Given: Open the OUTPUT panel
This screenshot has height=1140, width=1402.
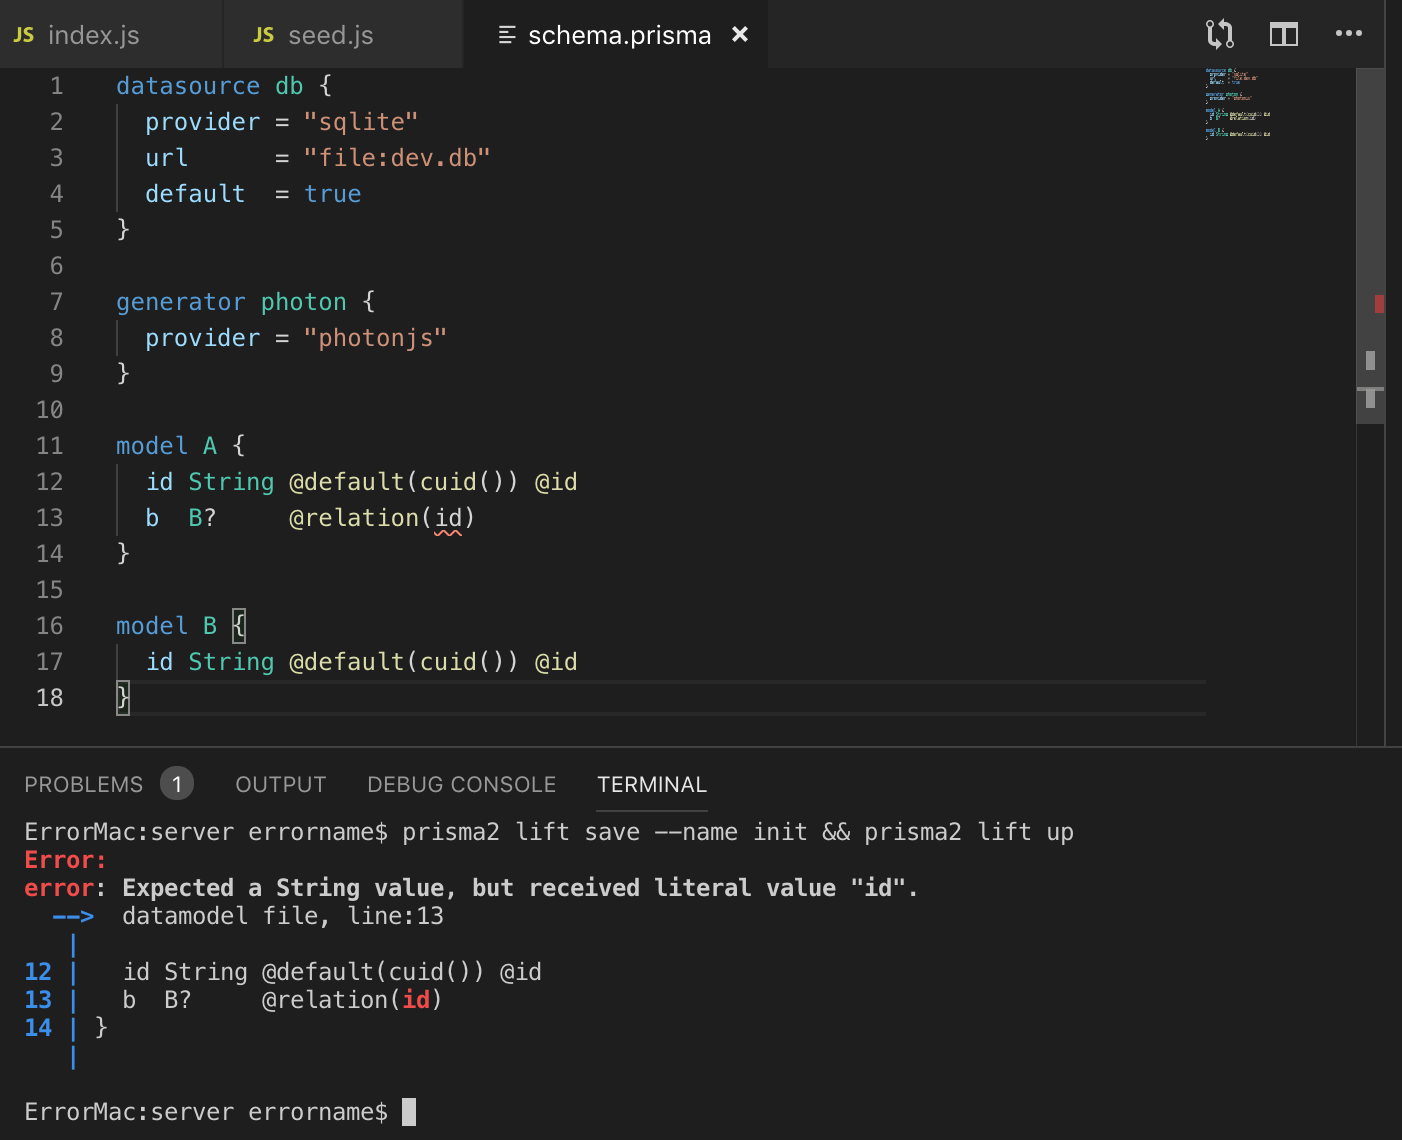Looking at the screenshot, I should click(280, 784).
